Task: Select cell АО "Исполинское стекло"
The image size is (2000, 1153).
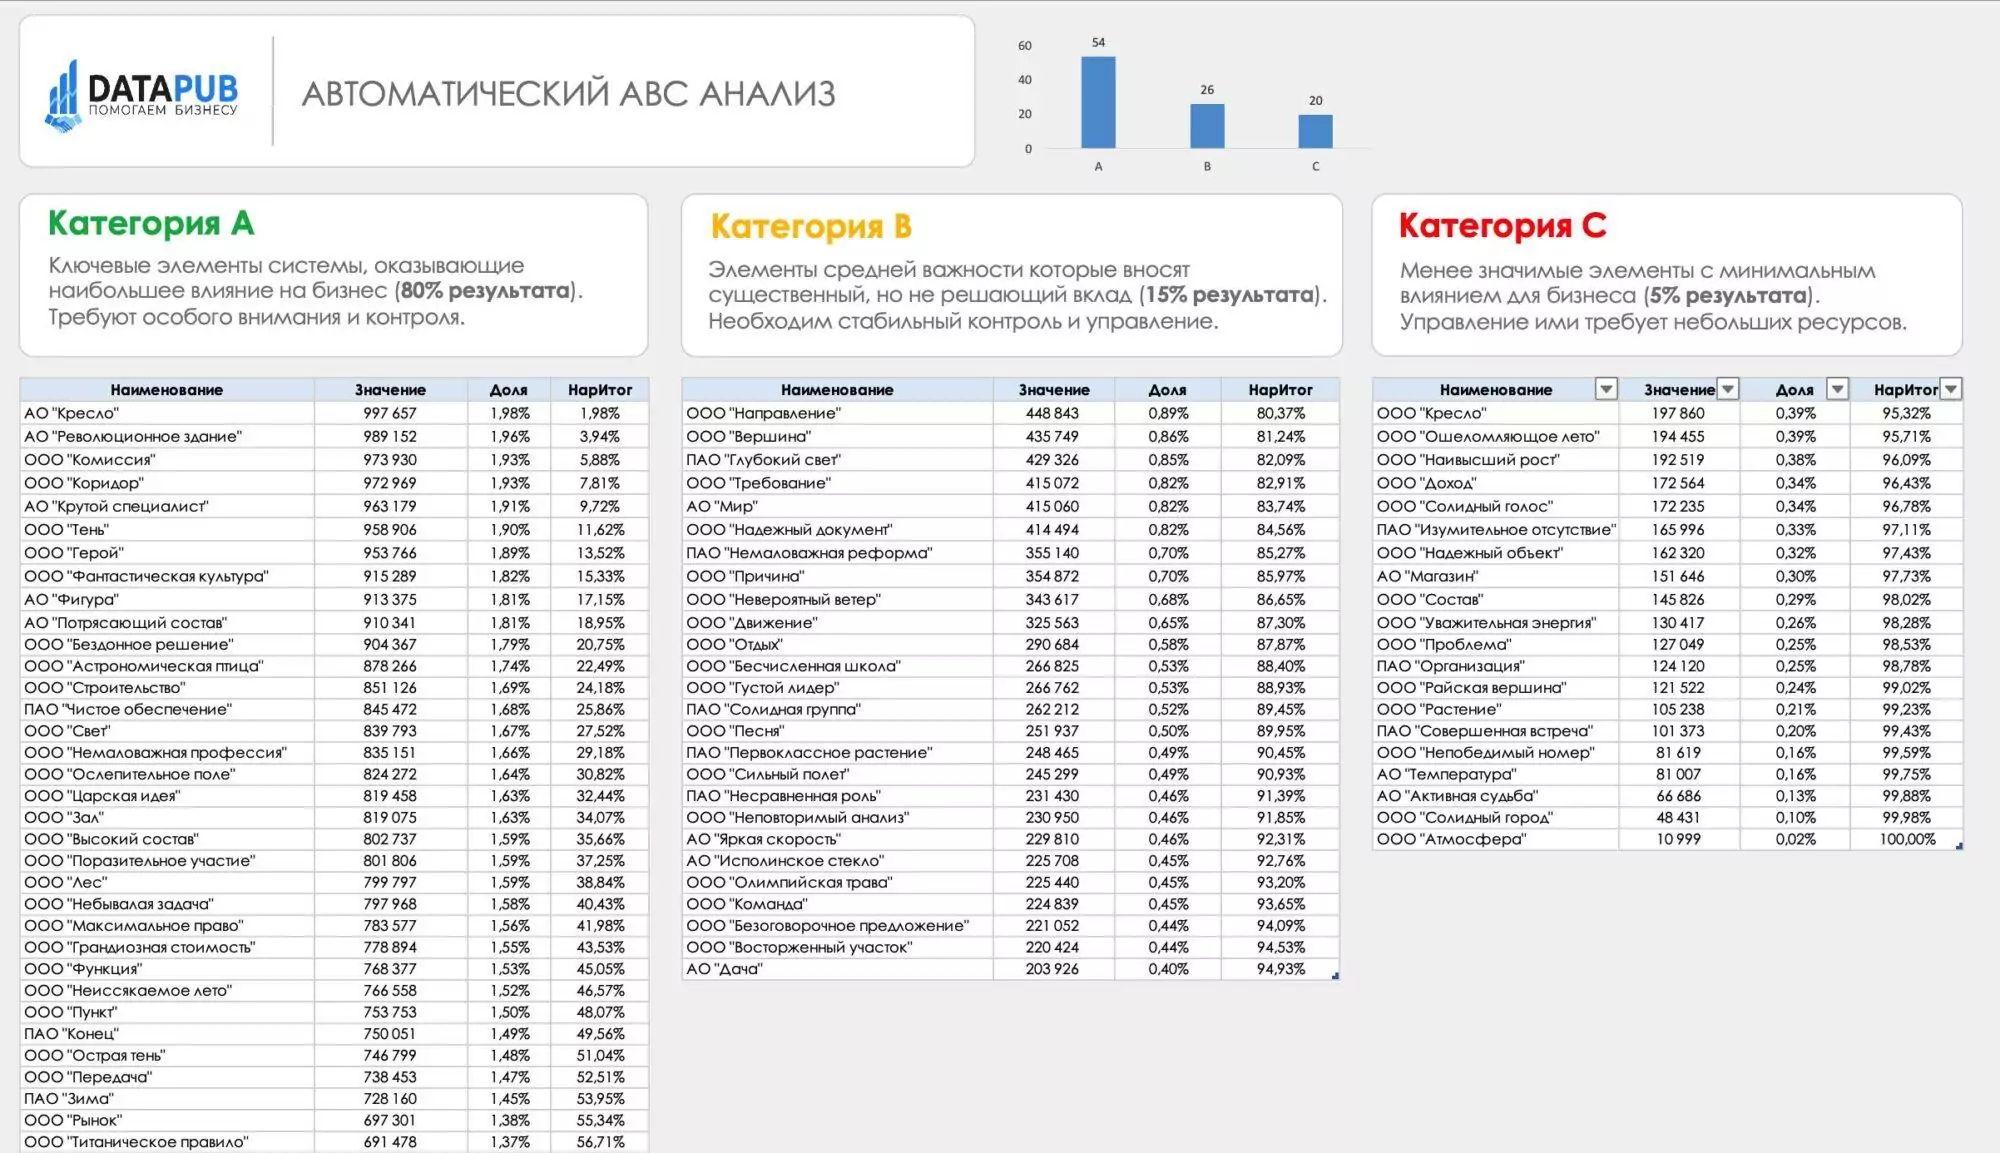Action: click(x=838, y=861)
